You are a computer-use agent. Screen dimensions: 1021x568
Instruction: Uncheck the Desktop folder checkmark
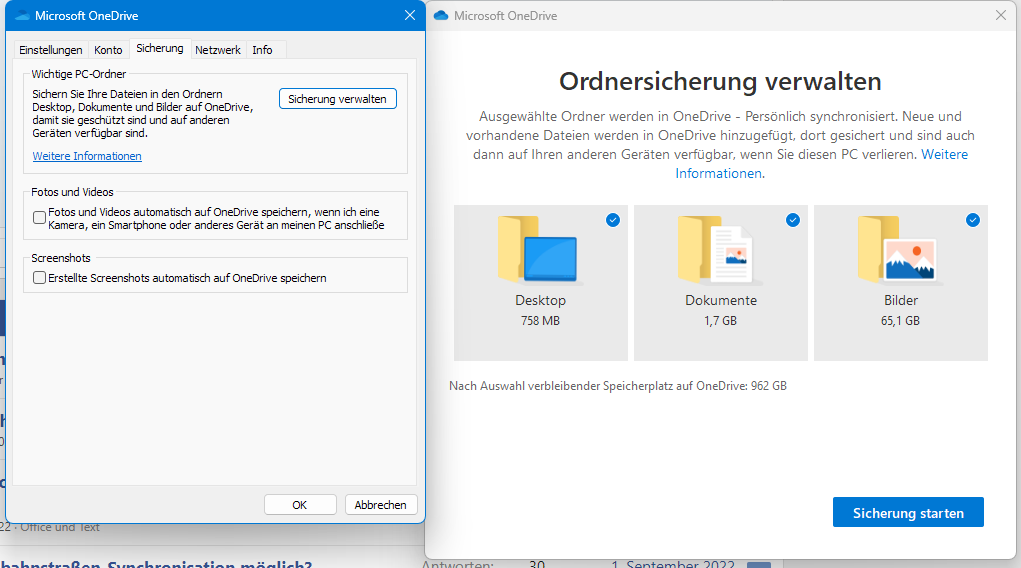tap(613, 220)
